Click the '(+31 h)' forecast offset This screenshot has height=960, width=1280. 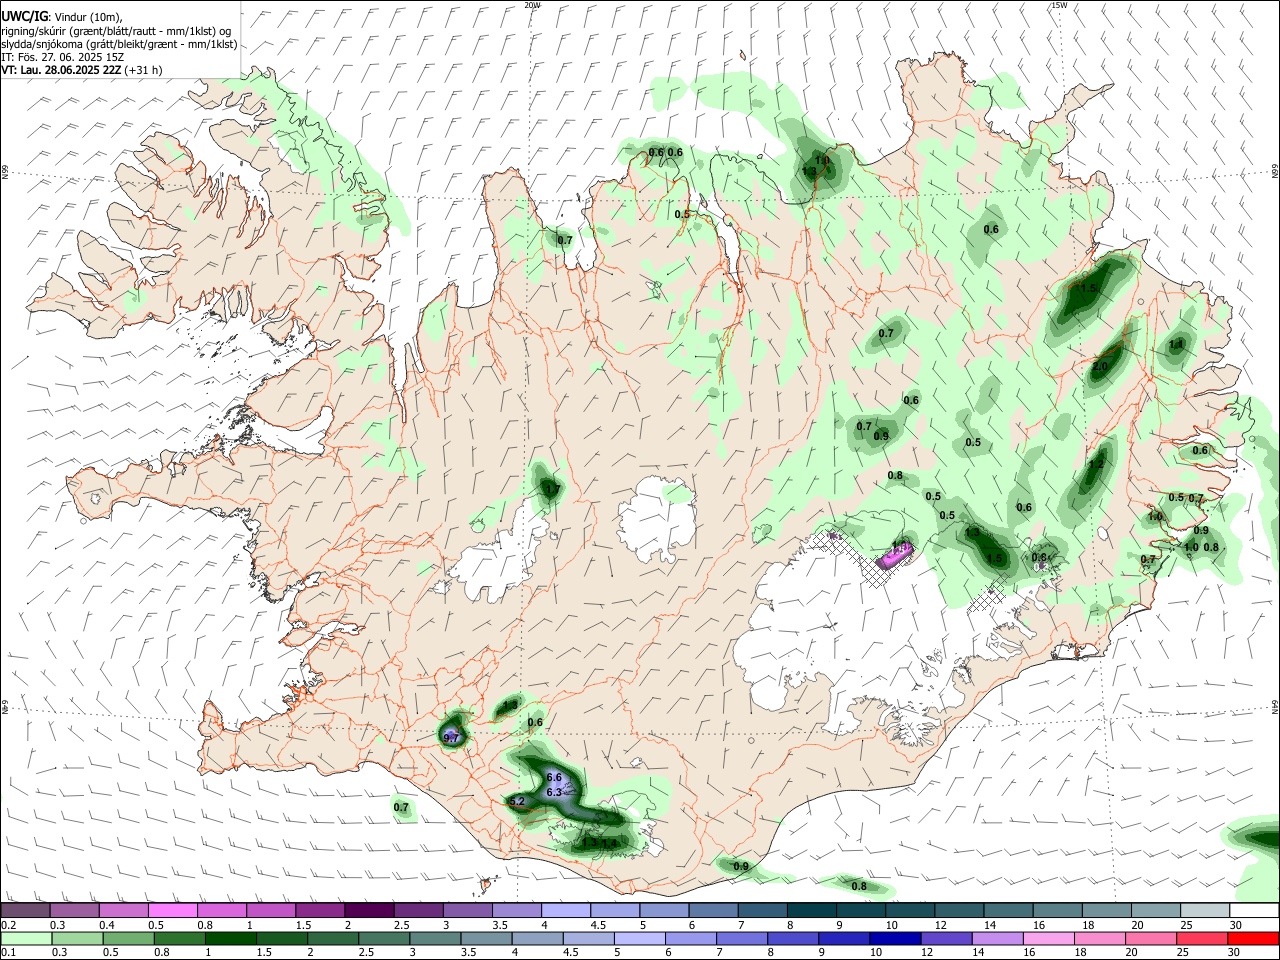tap(144, 70)
